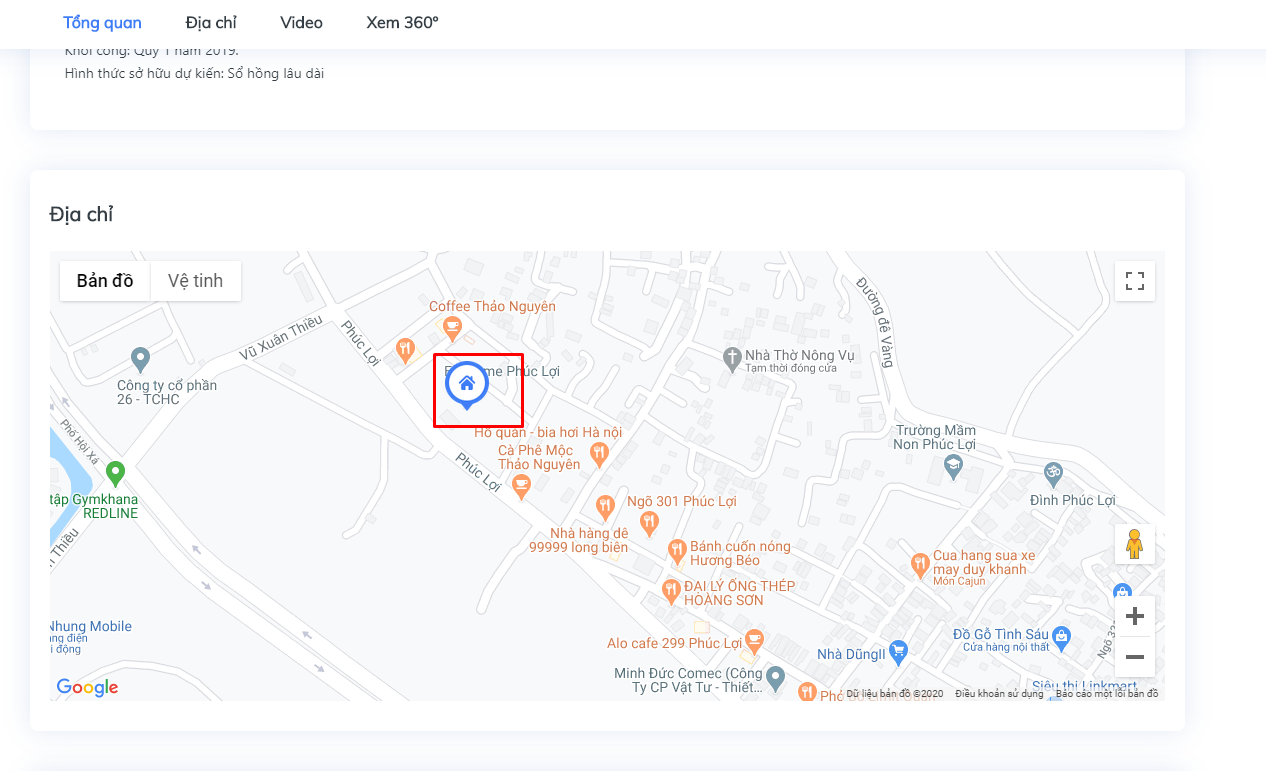This screenshot has width=1266, height=771.
Task: Open the Xem 360° tab
Action: point(402,22)
